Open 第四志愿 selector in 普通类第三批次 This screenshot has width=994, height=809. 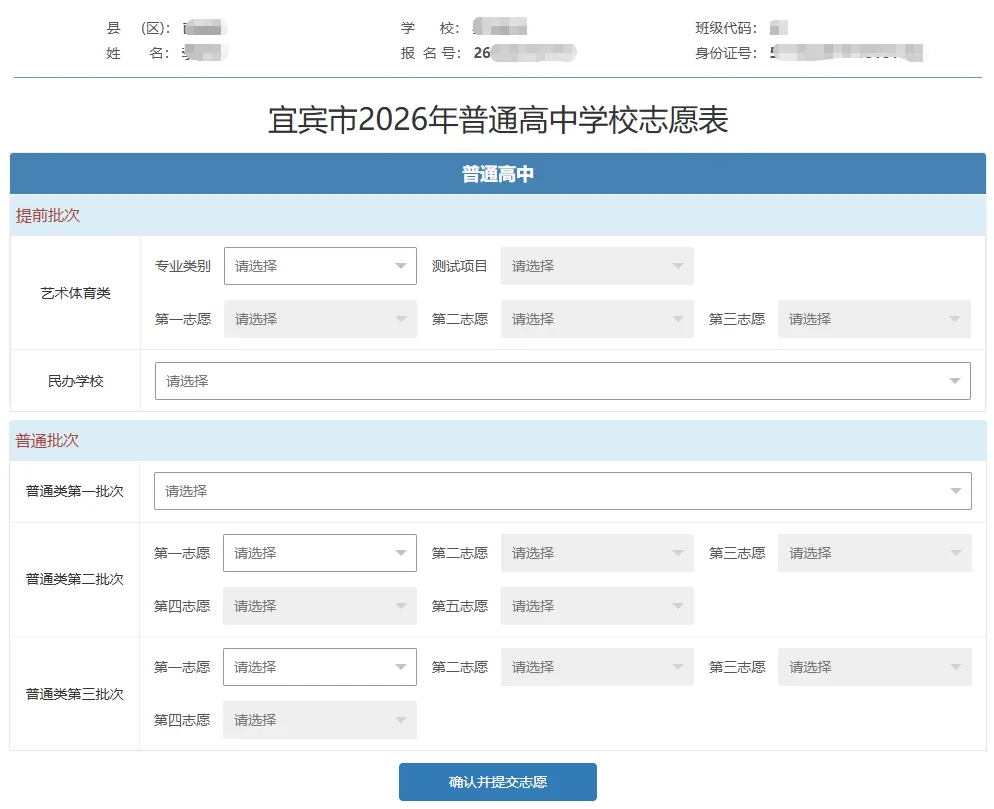[x=319, y=719]
